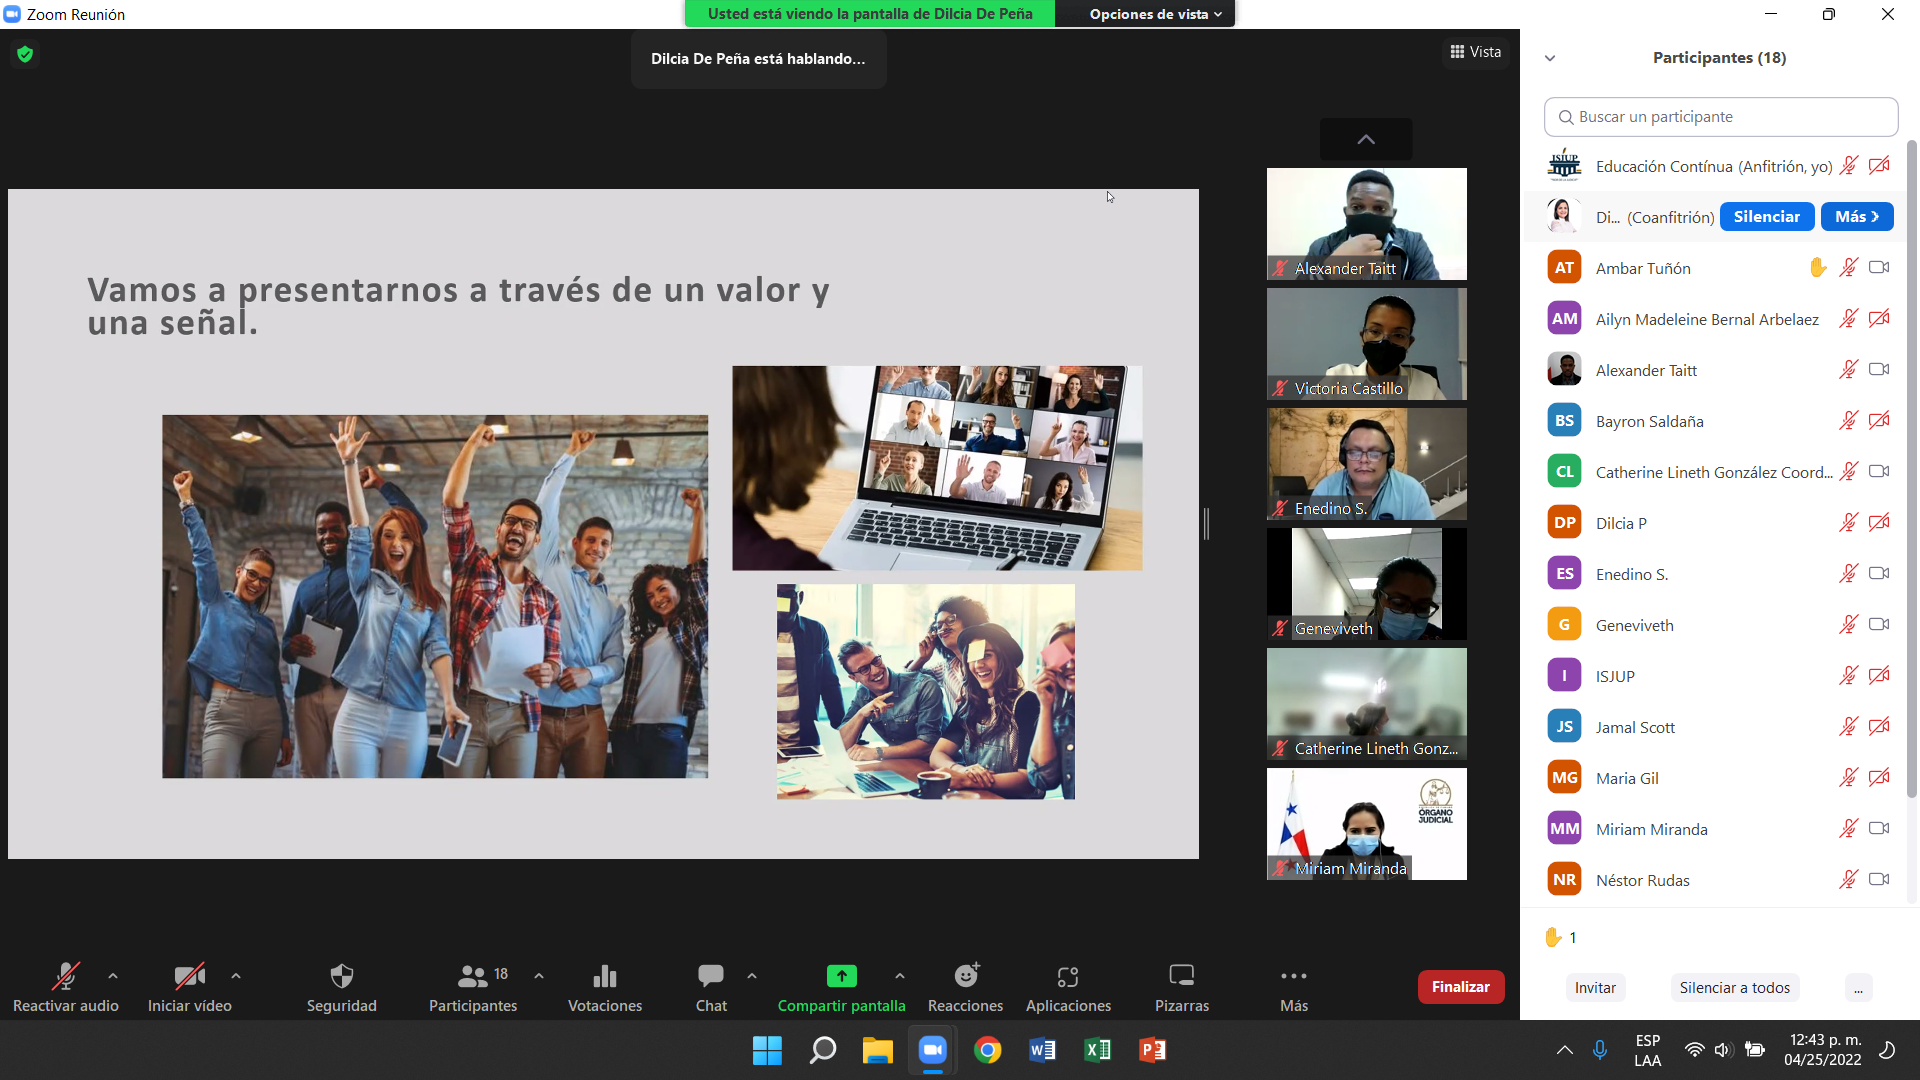Image resolution: width=1920 pixels, height=1080 pixels.
Task: Select Alexander Taitt video thumbnail
Action: [x=1367, y=224]
